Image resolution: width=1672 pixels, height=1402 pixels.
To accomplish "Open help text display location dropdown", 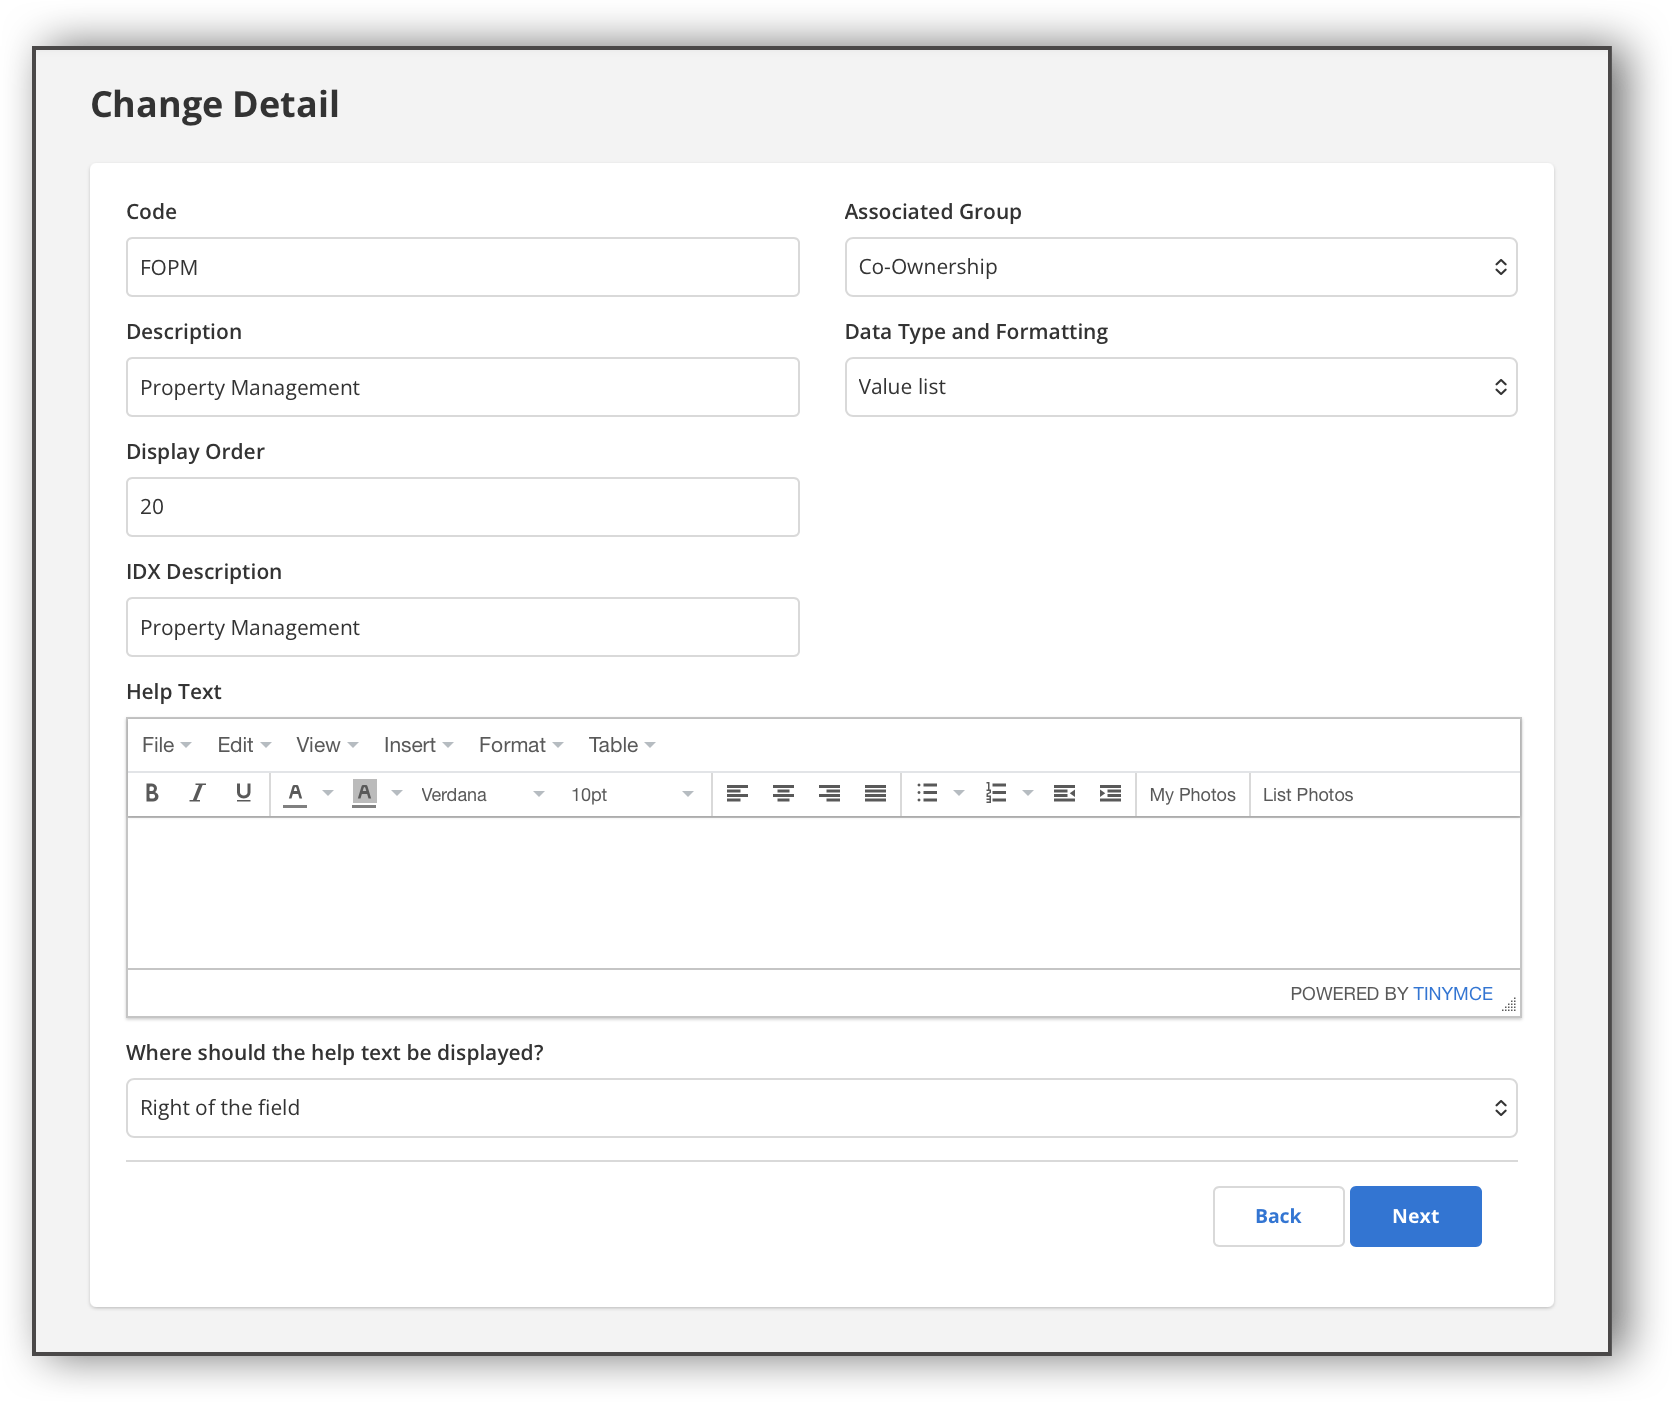I will pyautogui.click(x=822, y=1108).
